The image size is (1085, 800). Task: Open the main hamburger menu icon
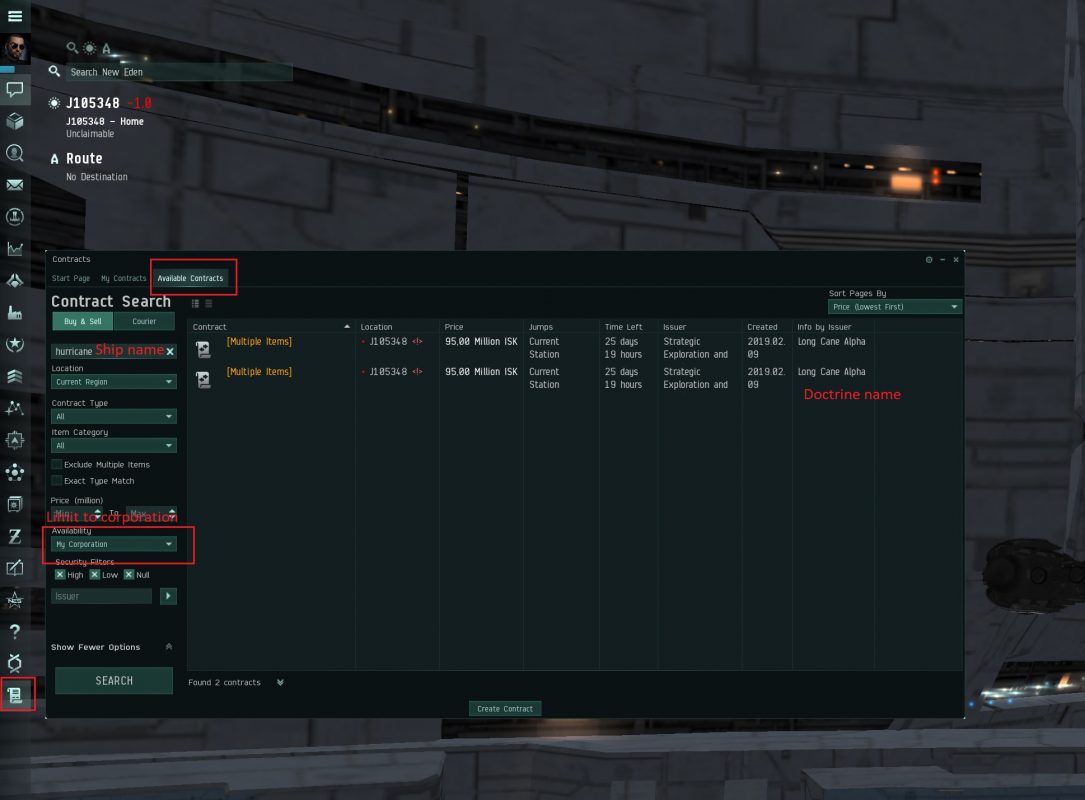[15, 15]
